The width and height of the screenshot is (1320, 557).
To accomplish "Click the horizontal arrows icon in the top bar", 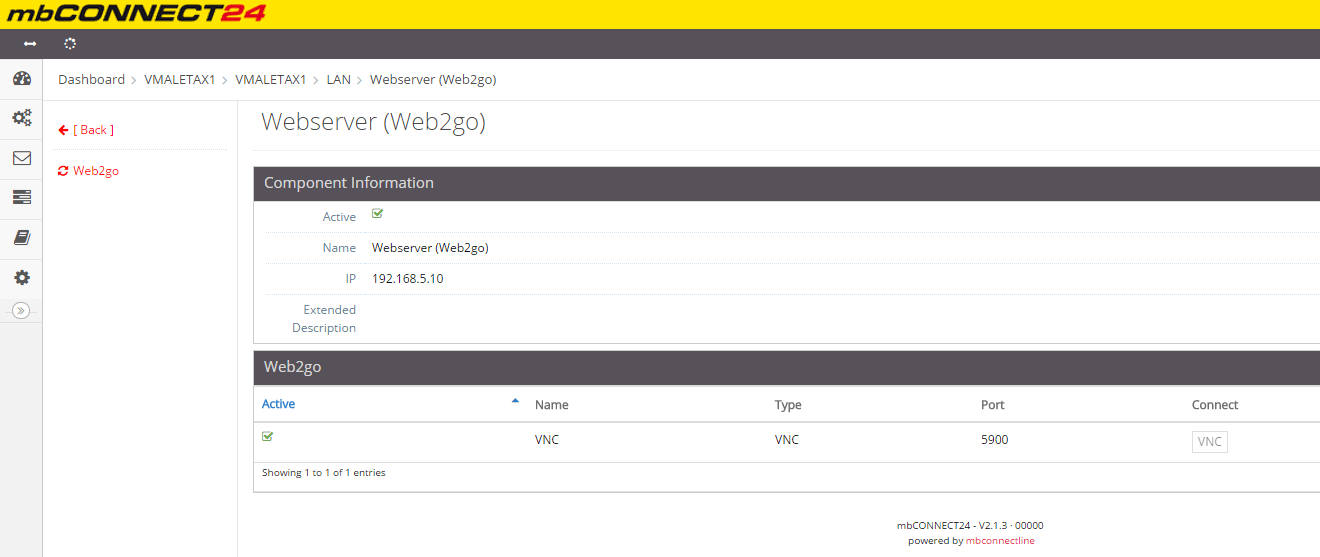I will [30, 44].
